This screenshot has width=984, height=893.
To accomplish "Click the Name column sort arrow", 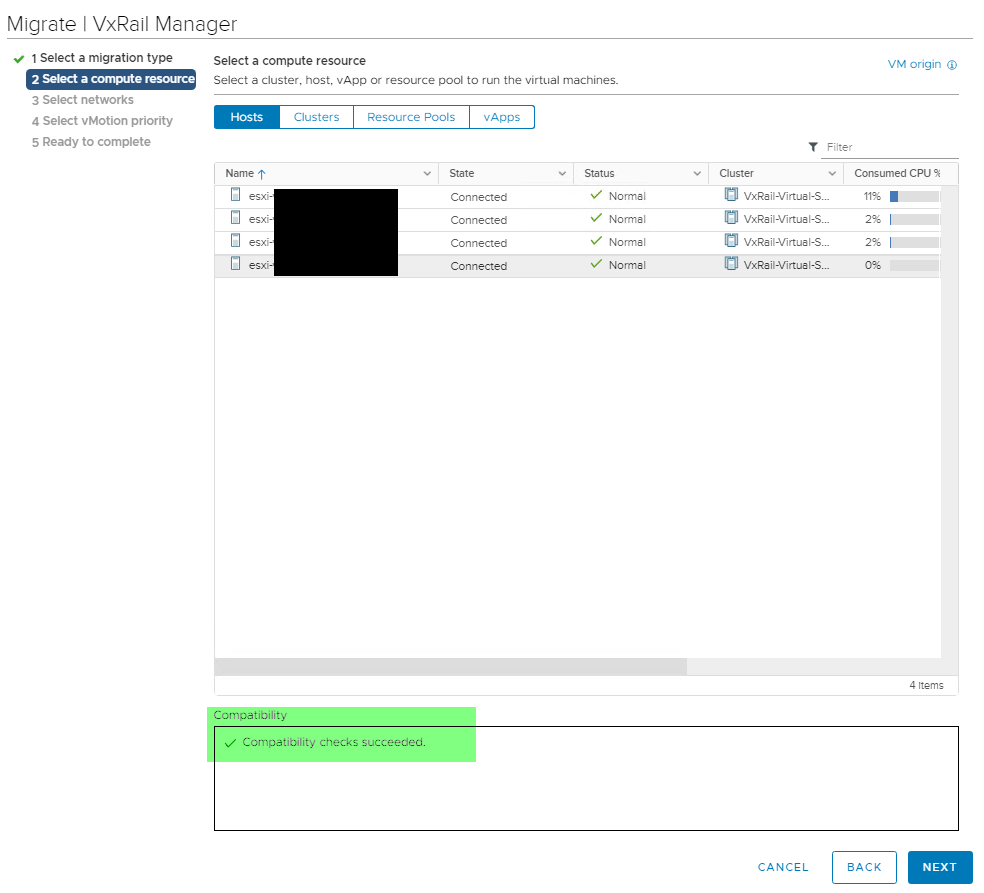I will 262,174.
